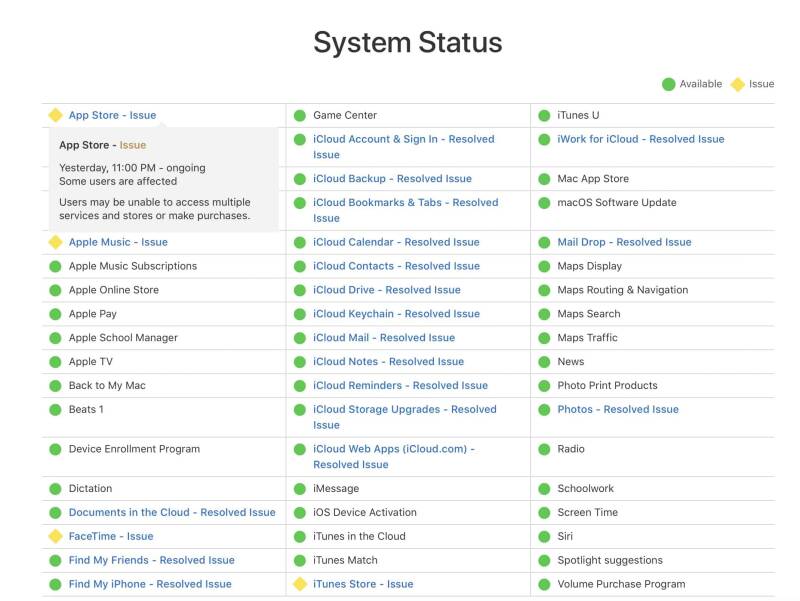800x601 pixels.
Task: Click the green dot beside Apple Online Store
Action: [55, 290]
